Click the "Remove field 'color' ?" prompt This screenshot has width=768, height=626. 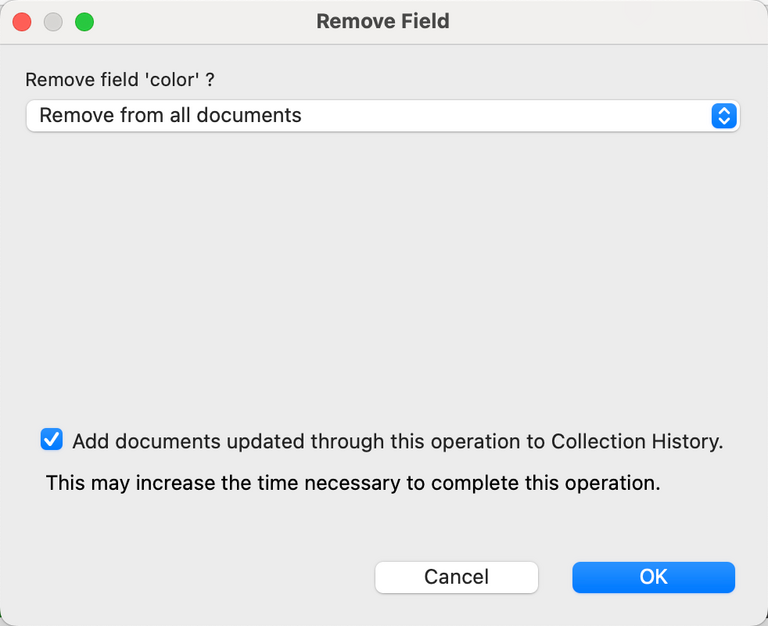(x=120, y=80)
